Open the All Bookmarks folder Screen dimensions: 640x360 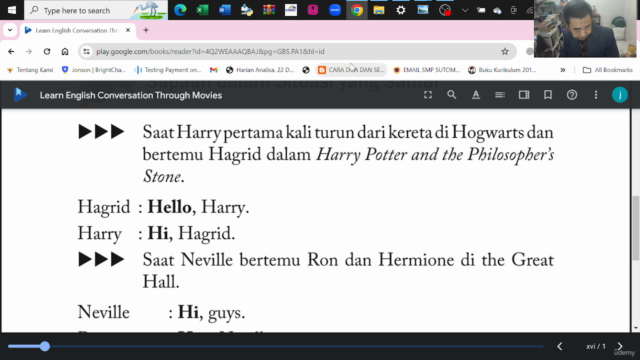[x=607, y=70]
